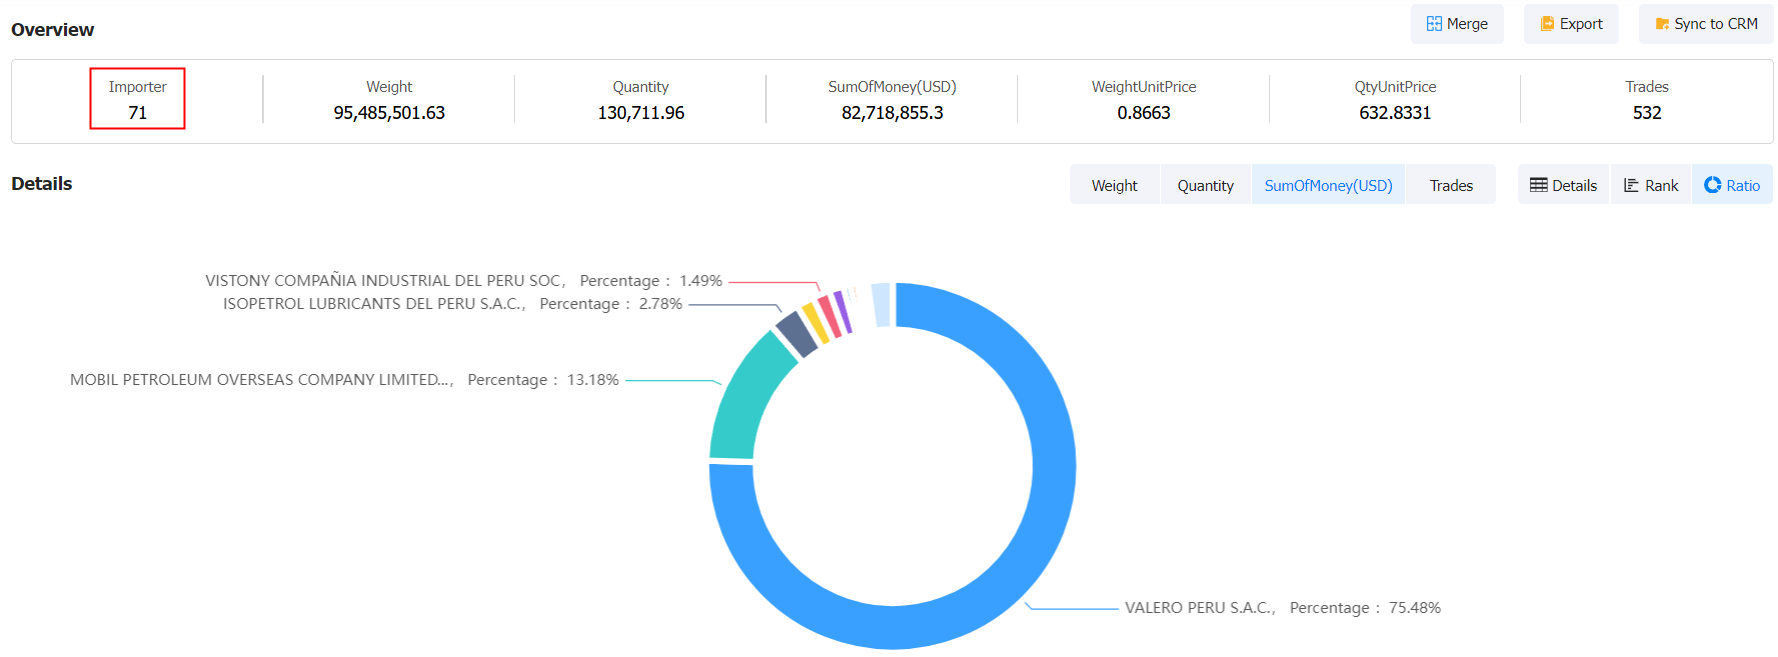Click the Quantity value 130,711.96
This screenshot has height=657, width=1778.
point(641,113)
